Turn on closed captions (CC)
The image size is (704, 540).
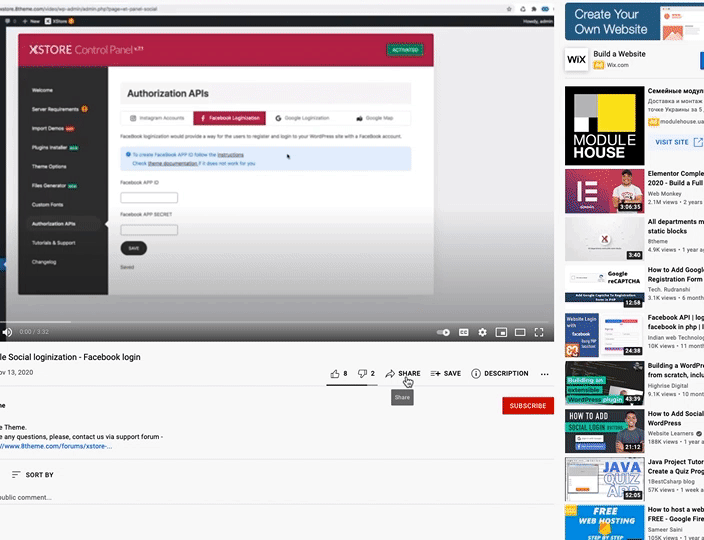(463, 332)
